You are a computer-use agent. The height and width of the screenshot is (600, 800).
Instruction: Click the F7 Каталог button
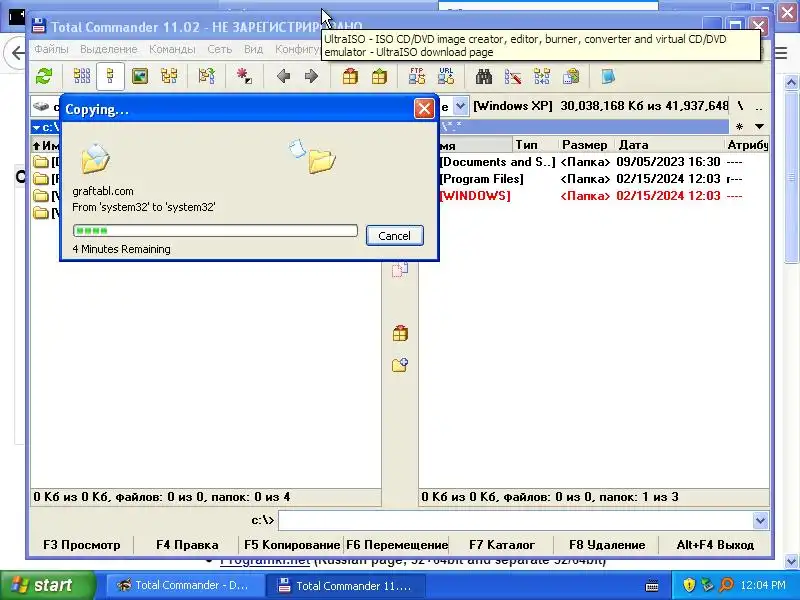(x=502, y=545)
